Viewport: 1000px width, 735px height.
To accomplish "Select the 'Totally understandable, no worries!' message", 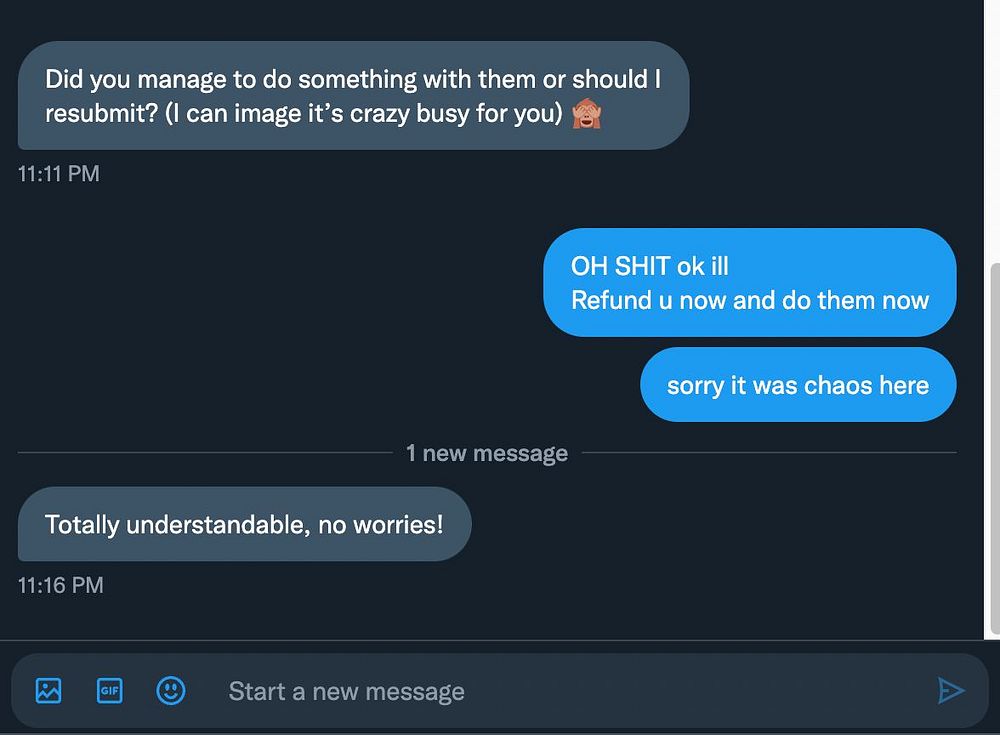I will (244, 524).
